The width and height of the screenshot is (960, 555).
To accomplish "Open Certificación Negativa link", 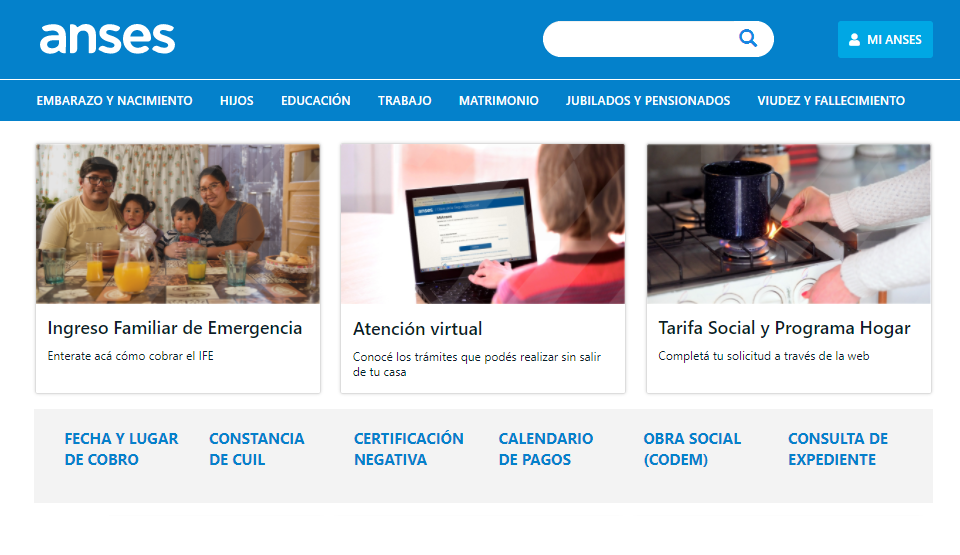I will coord(408,449).
